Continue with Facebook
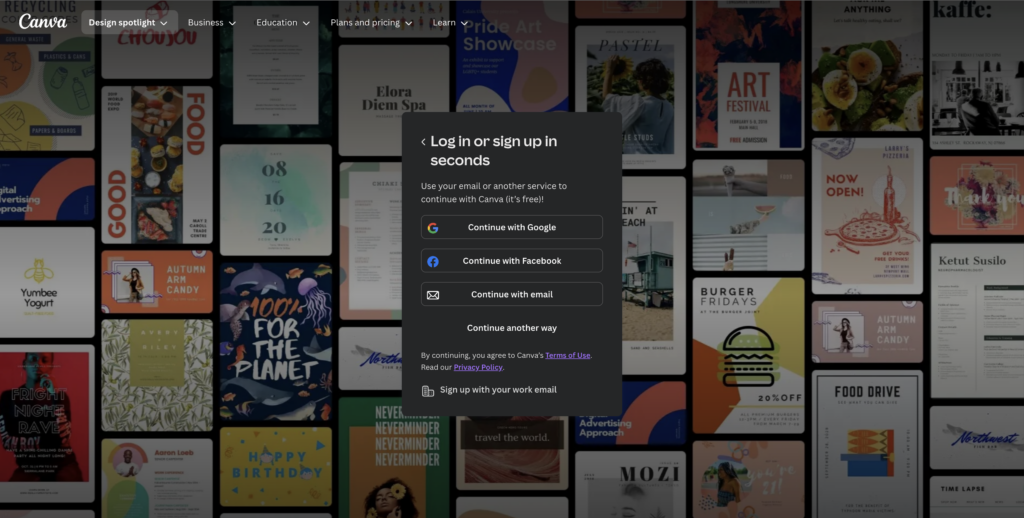Screen dimensions: 1024x518 (511, 261)
